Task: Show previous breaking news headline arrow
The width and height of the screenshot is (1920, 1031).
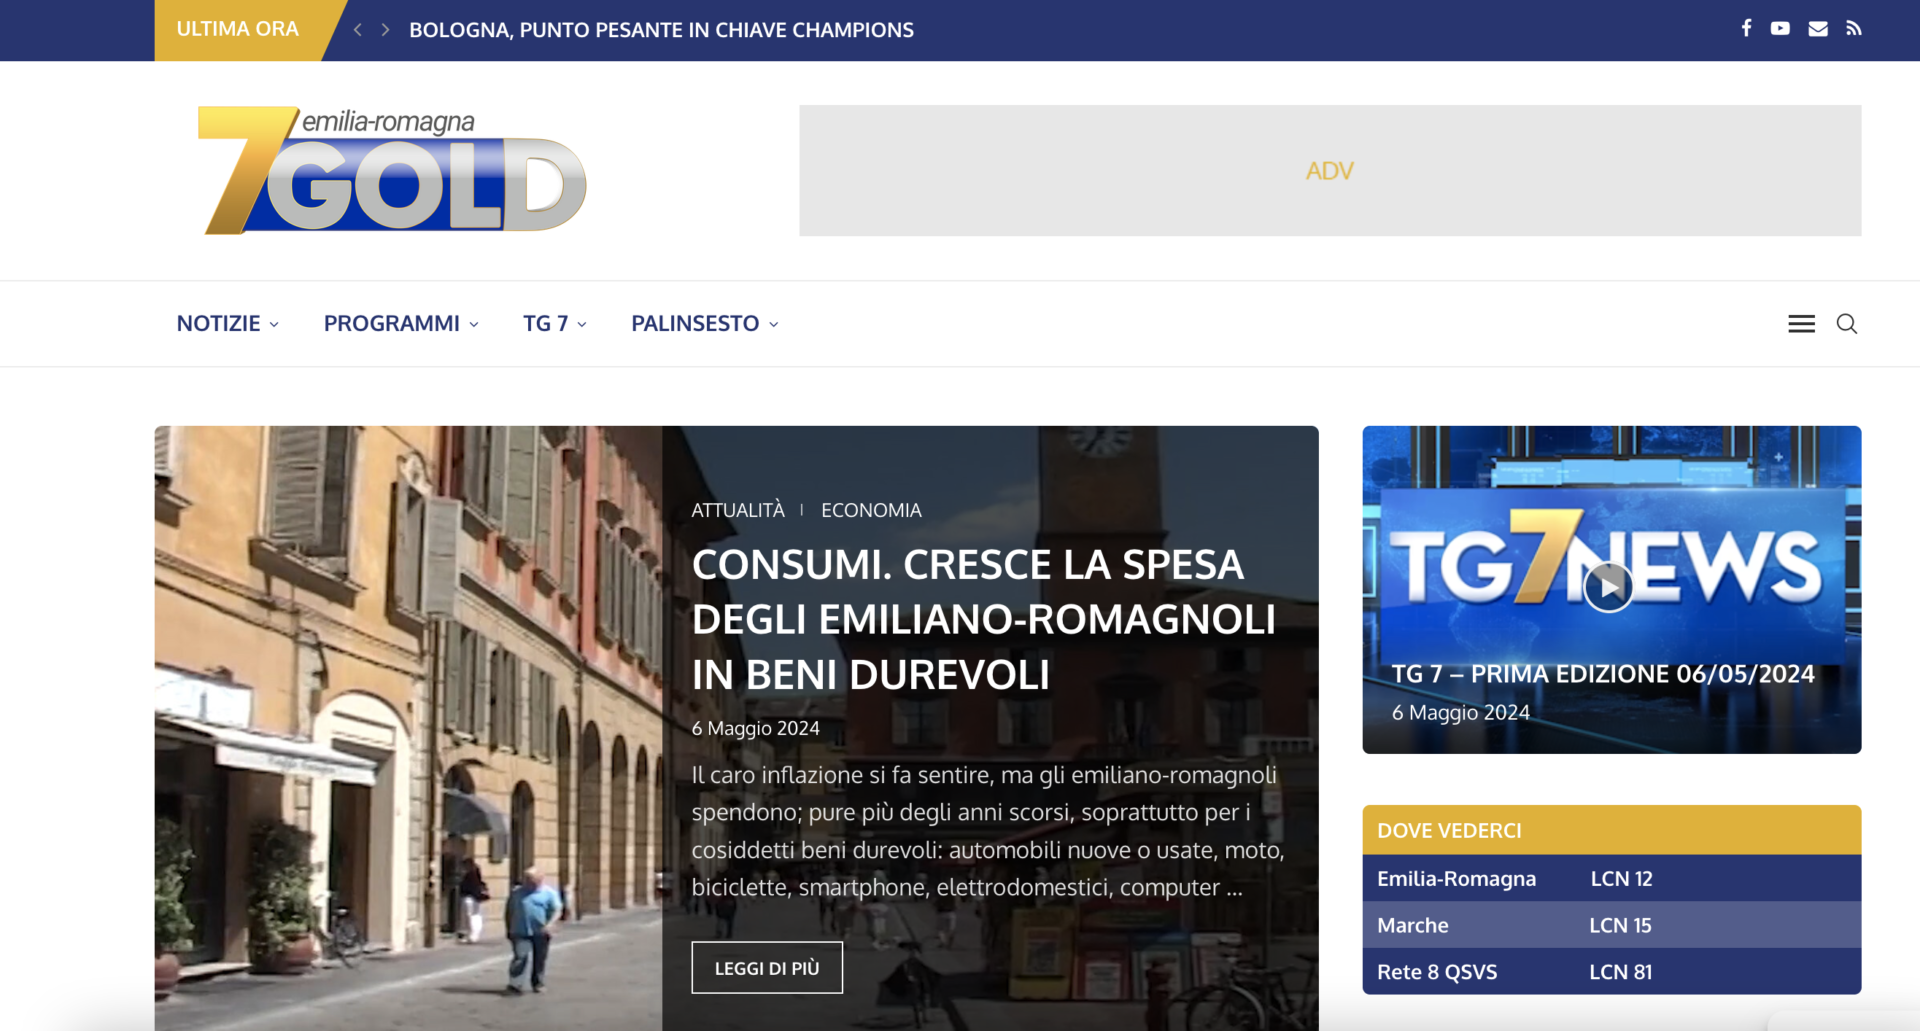Action: pos(358,30)
